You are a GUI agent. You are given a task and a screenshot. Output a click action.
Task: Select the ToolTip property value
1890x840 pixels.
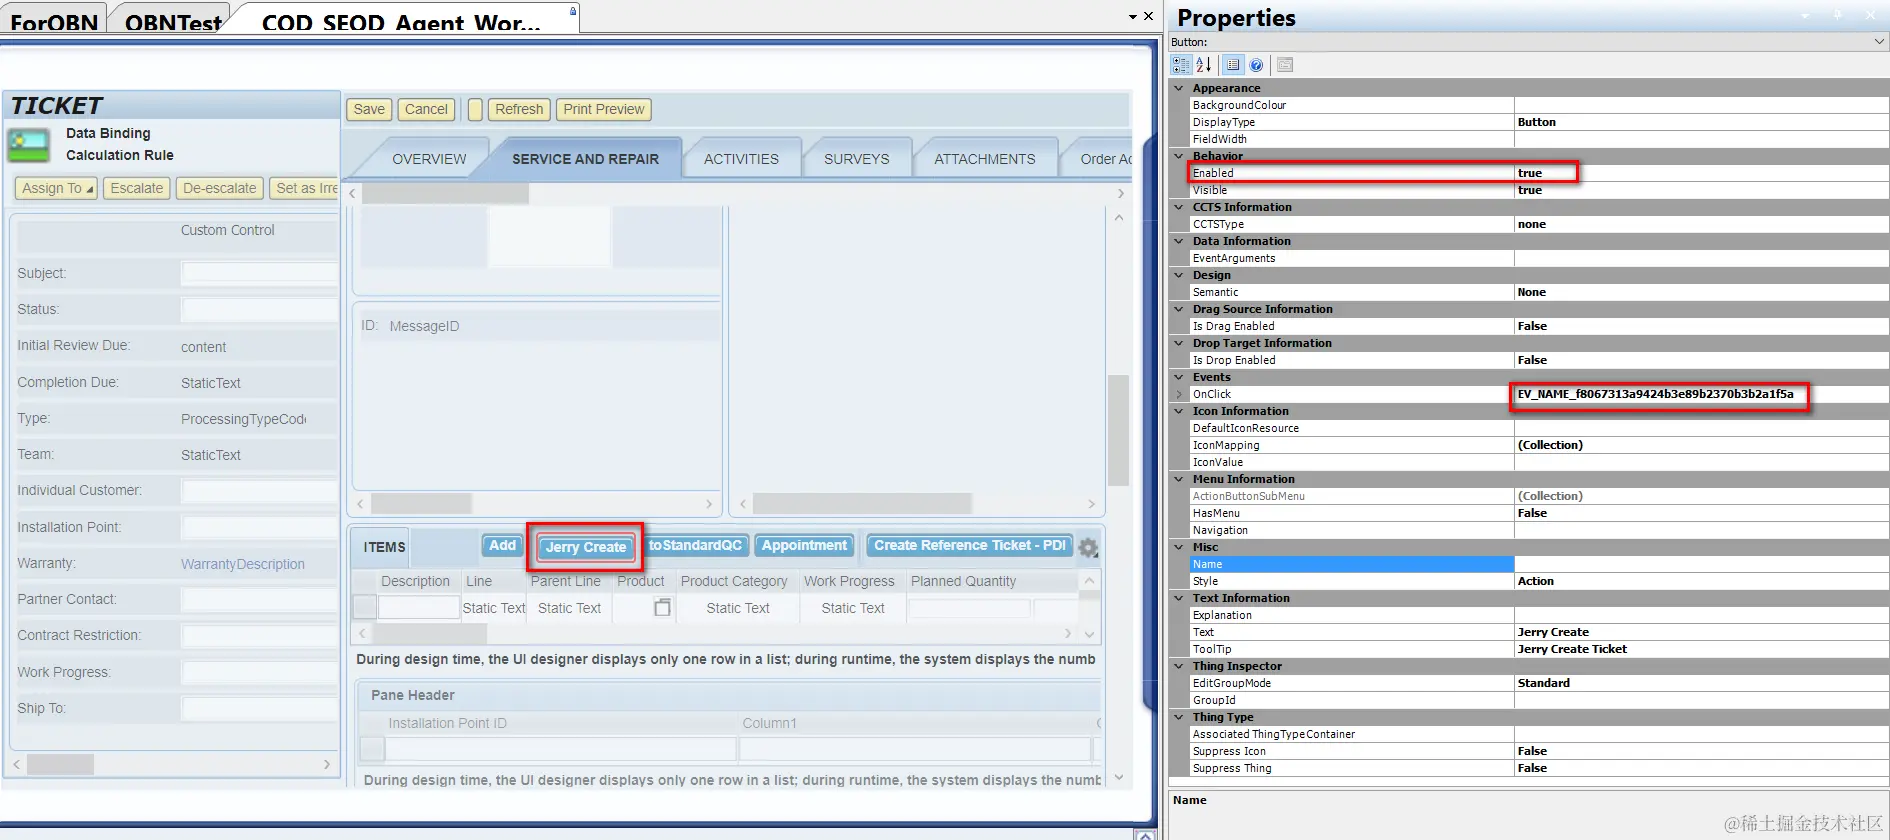tap(1572, 649)
